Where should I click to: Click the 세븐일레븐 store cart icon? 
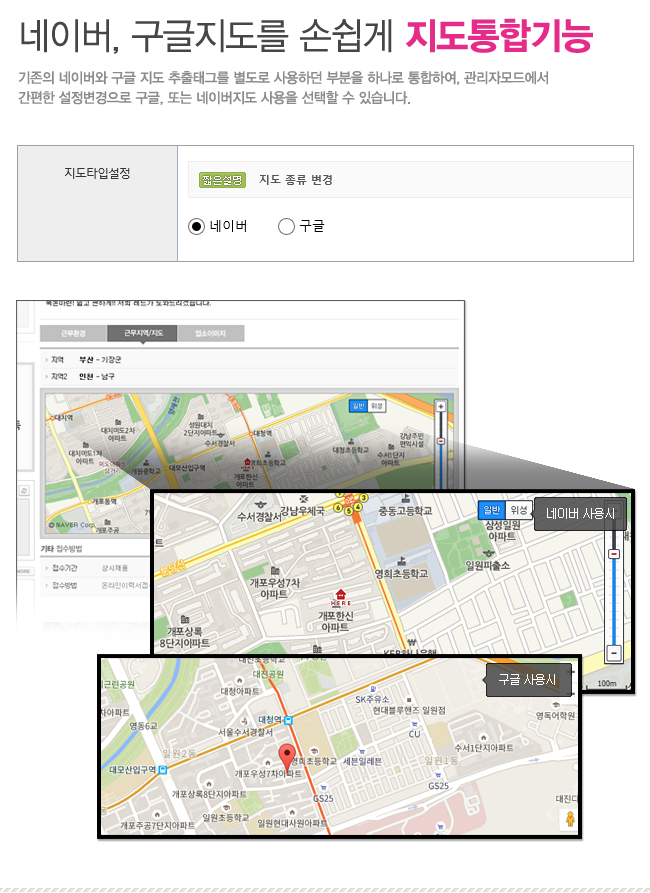click(362, 752)
